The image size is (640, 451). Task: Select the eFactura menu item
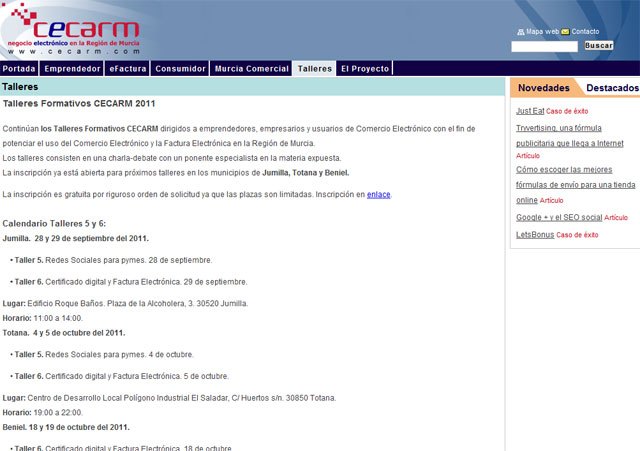click(127, 69)
